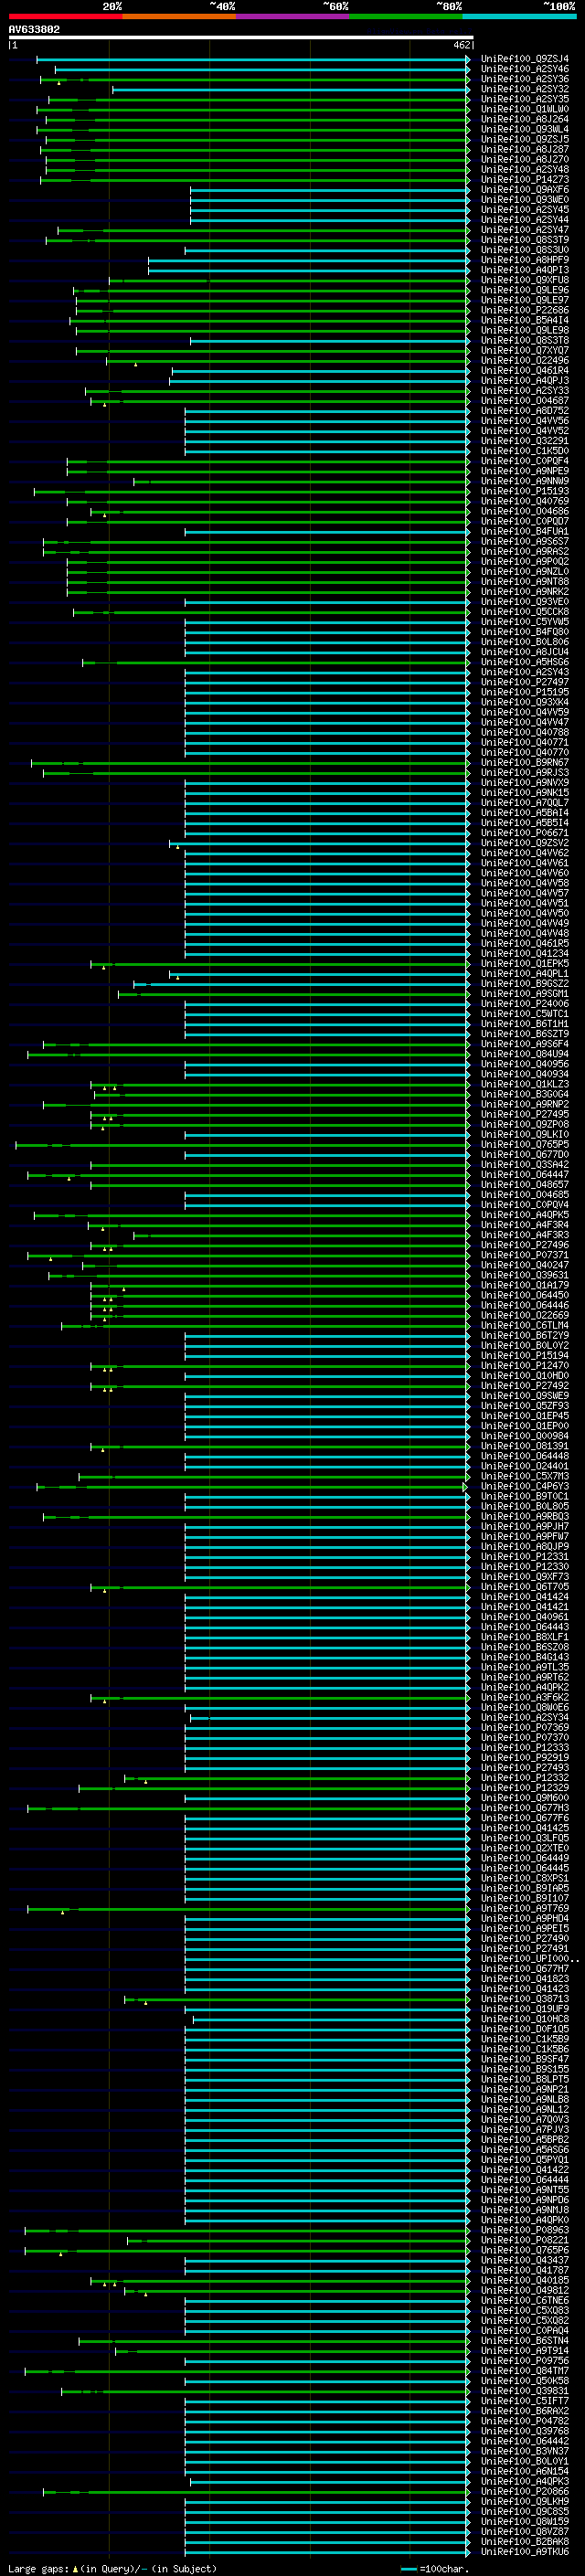The height and width of the screenshot is (2576, 585).
Task: Select the UniRef100_P12331 label
Action: tap(525, 1557)
